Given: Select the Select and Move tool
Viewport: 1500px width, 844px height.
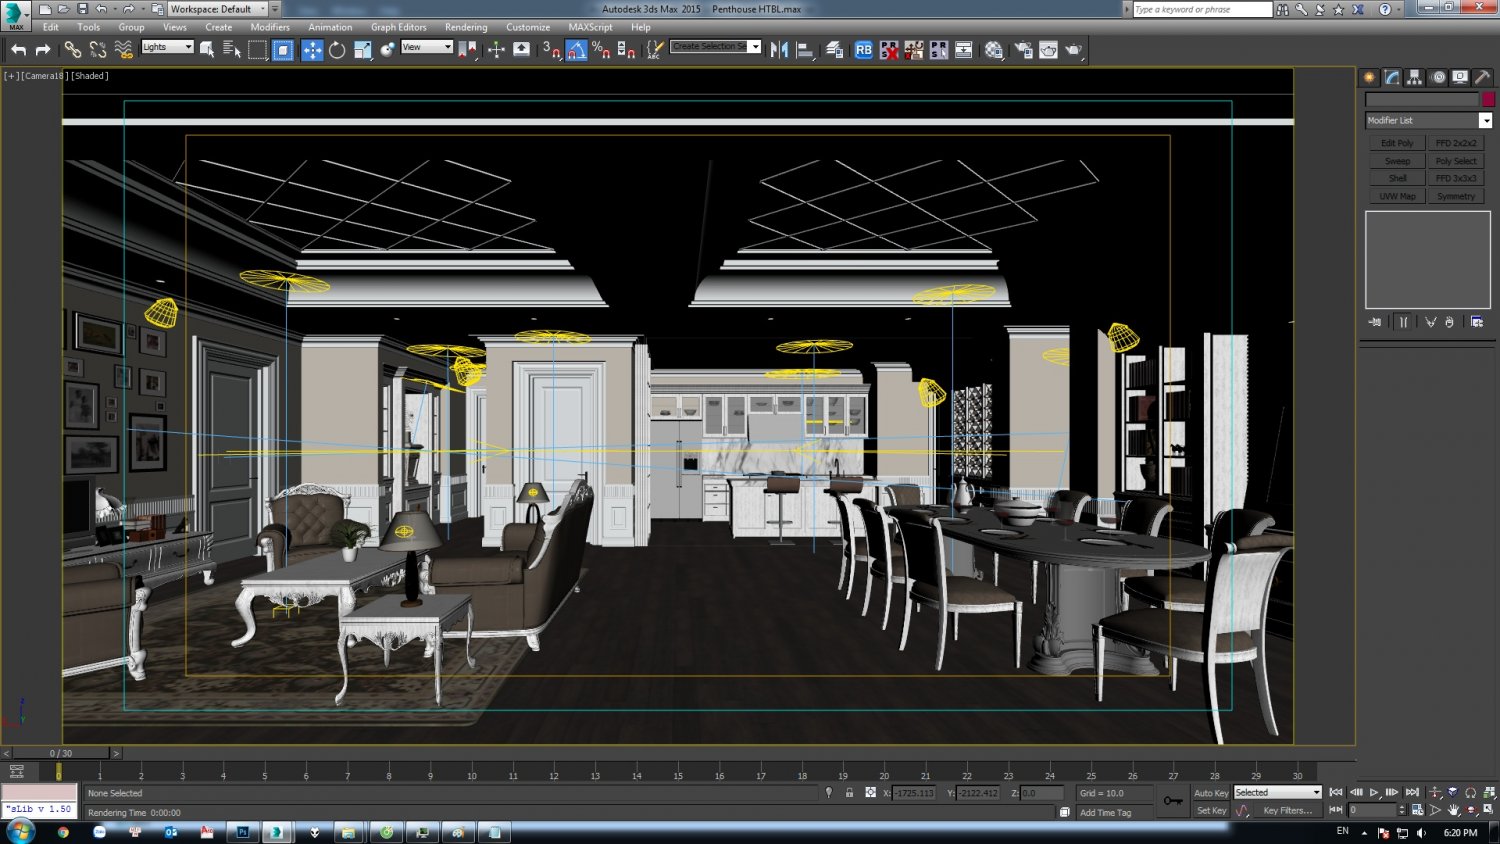Looking at the screenshot, I should [312, 49].
